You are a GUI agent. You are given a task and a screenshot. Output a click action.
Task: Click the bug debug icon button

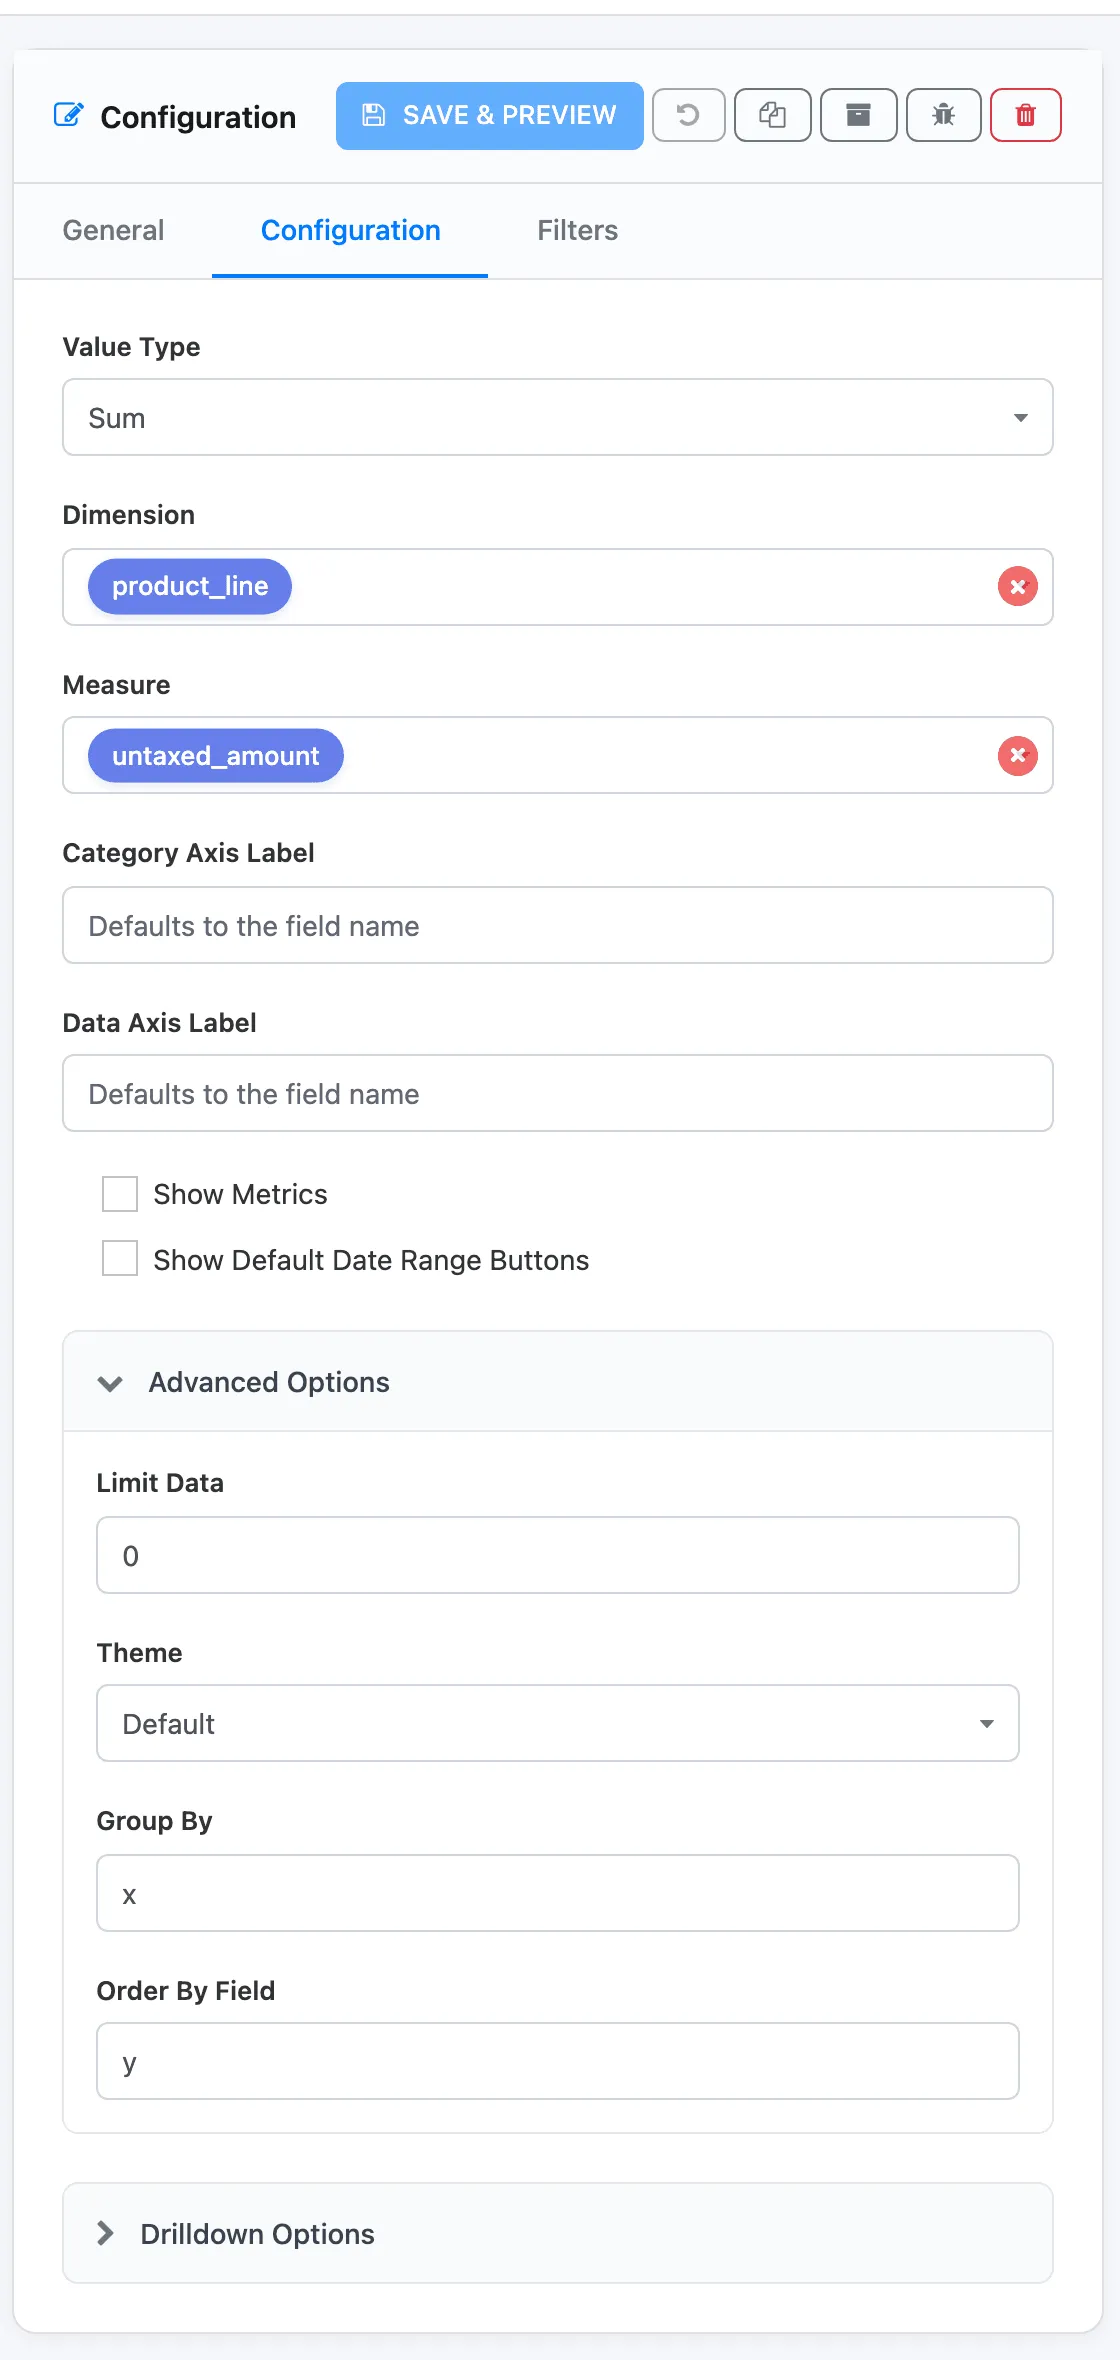[x=943, y=115]
